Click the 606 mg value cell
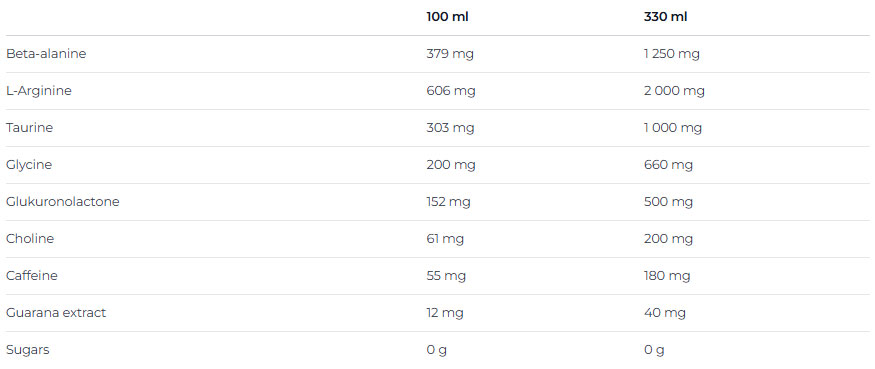The width and height of the screenshot is (875, 369). tap(451, 91)
